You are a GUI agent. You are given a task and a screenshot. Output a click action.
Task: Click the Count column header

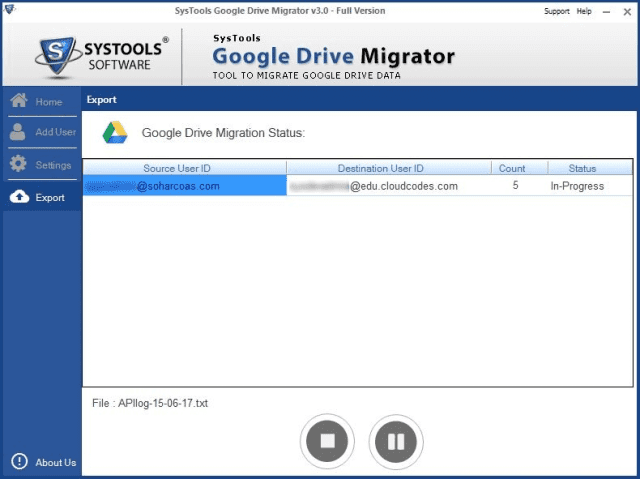[x=520, y=168]
